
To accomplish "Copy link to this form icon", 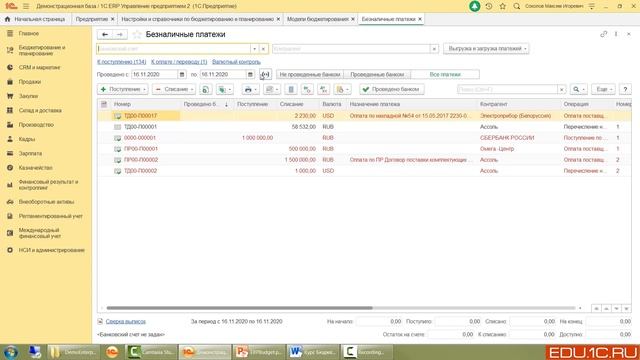I will pyautogui.click(x=603, y=34).
